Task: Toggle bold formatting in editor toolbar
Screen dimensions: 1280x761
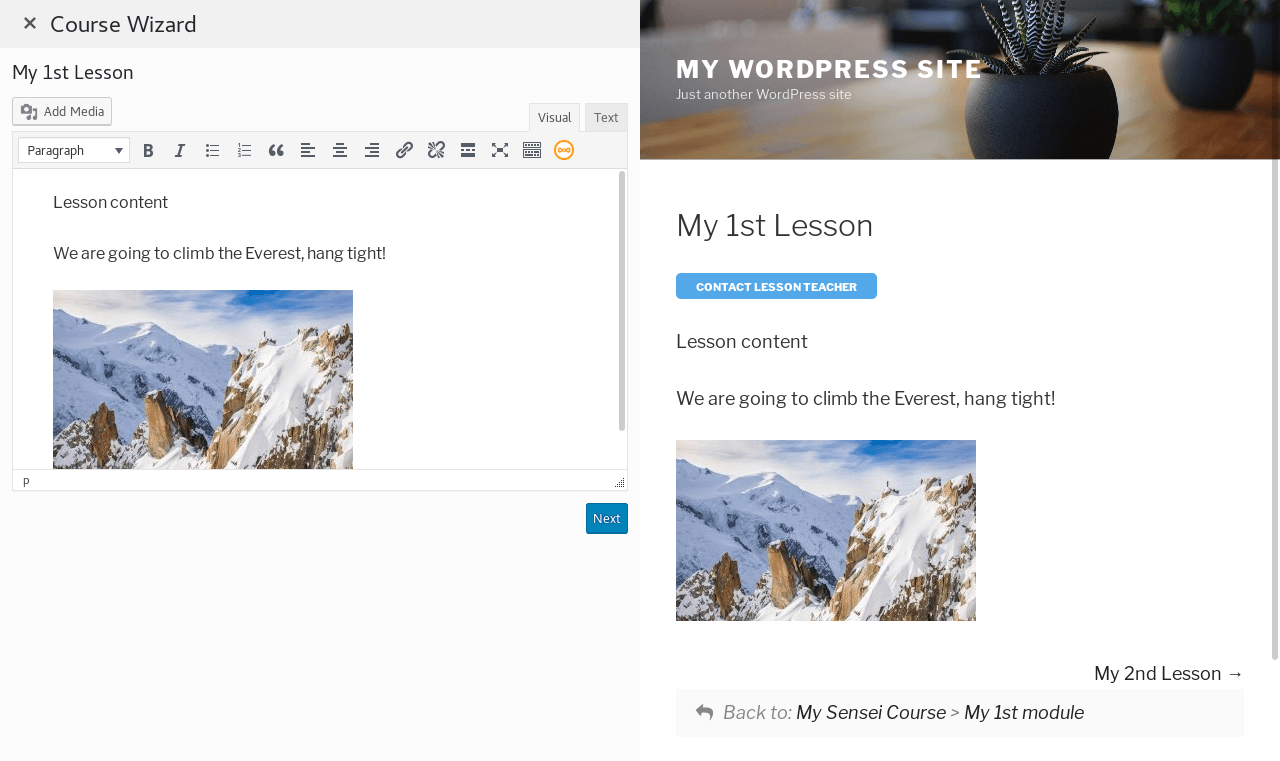Action: [x=148, y=151]
